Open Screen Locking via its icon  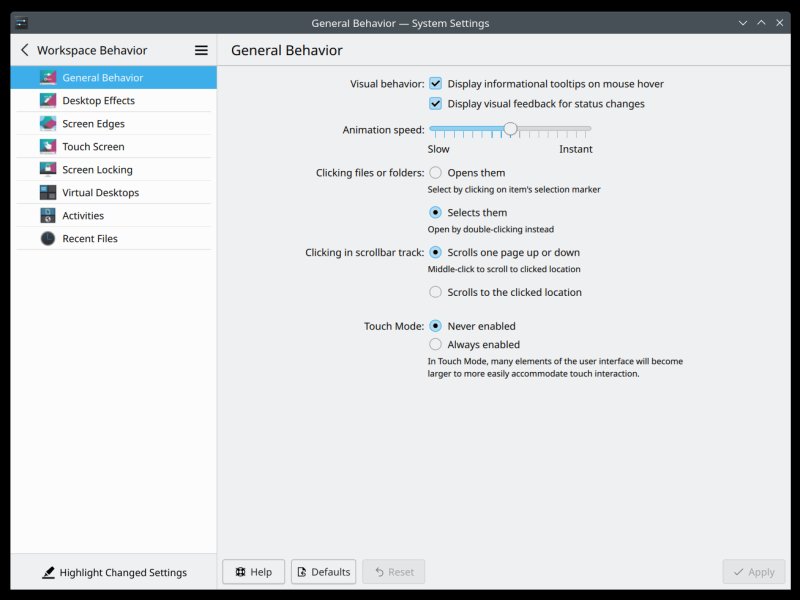pyautogui.click(x=48, y=170)
